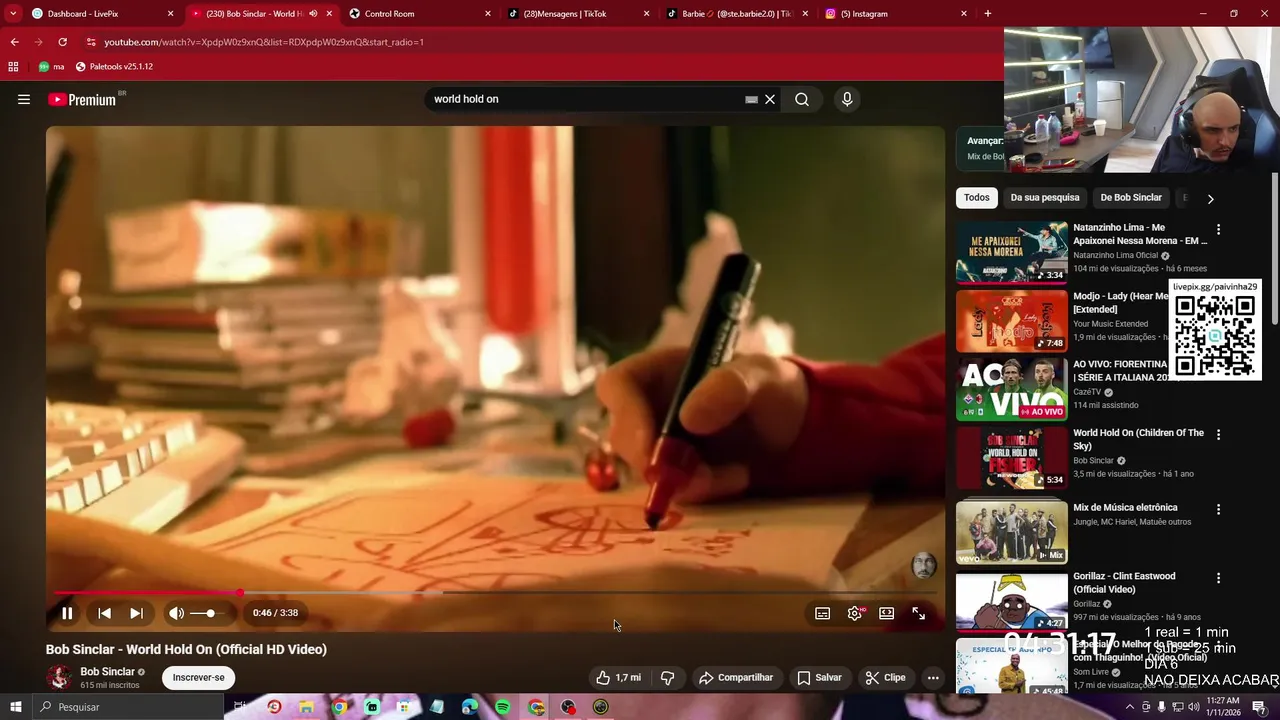Select the Todos filter chip
This screenshot has height=720, width=1280.
[977, 198]
